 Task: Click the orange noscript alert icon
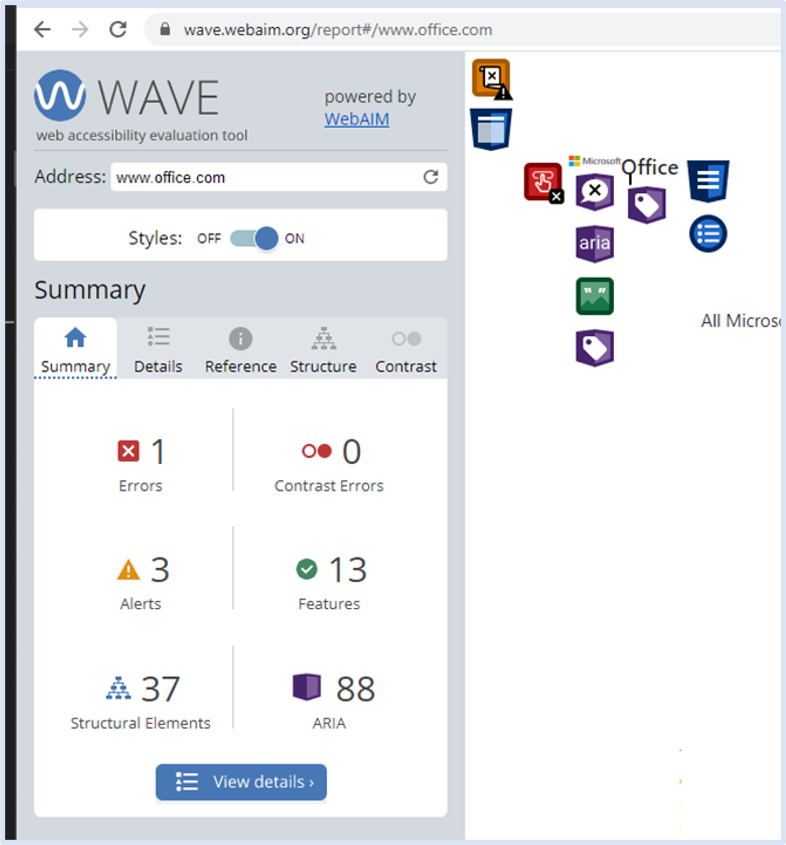tap(492, 79)
